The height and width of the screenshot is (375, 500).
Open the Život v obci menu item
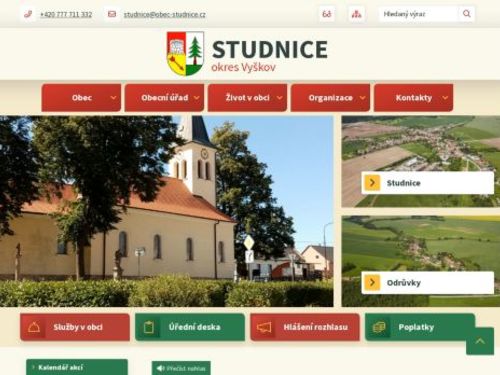point(247,98)
